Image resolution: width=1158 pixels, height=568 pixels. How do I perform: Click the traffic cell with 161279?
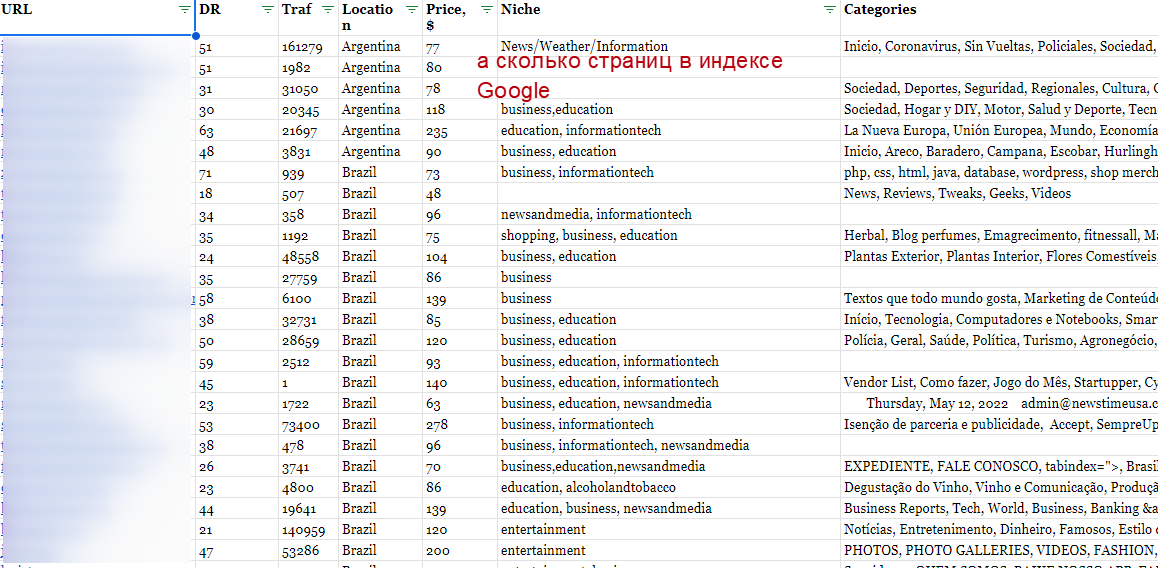coord(309,47)
